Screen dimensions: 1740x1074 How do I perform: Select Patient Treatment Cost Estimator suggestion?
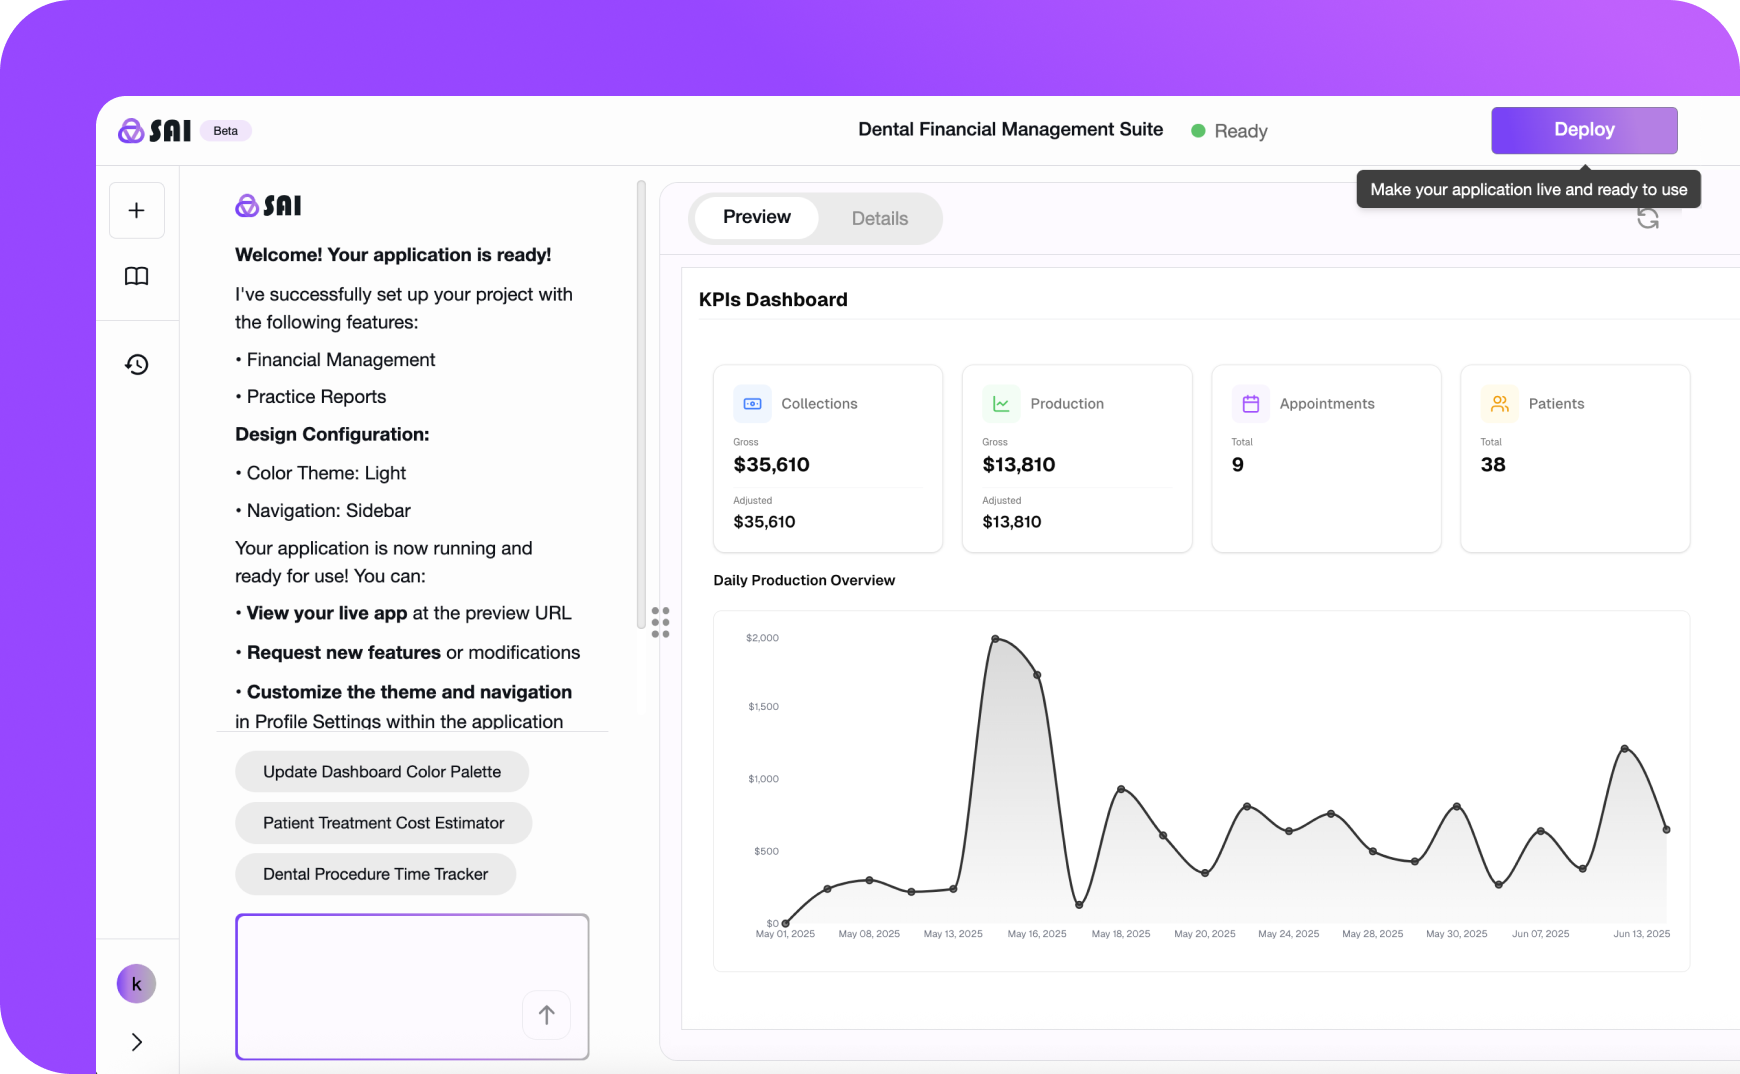[x=383, y=823]
